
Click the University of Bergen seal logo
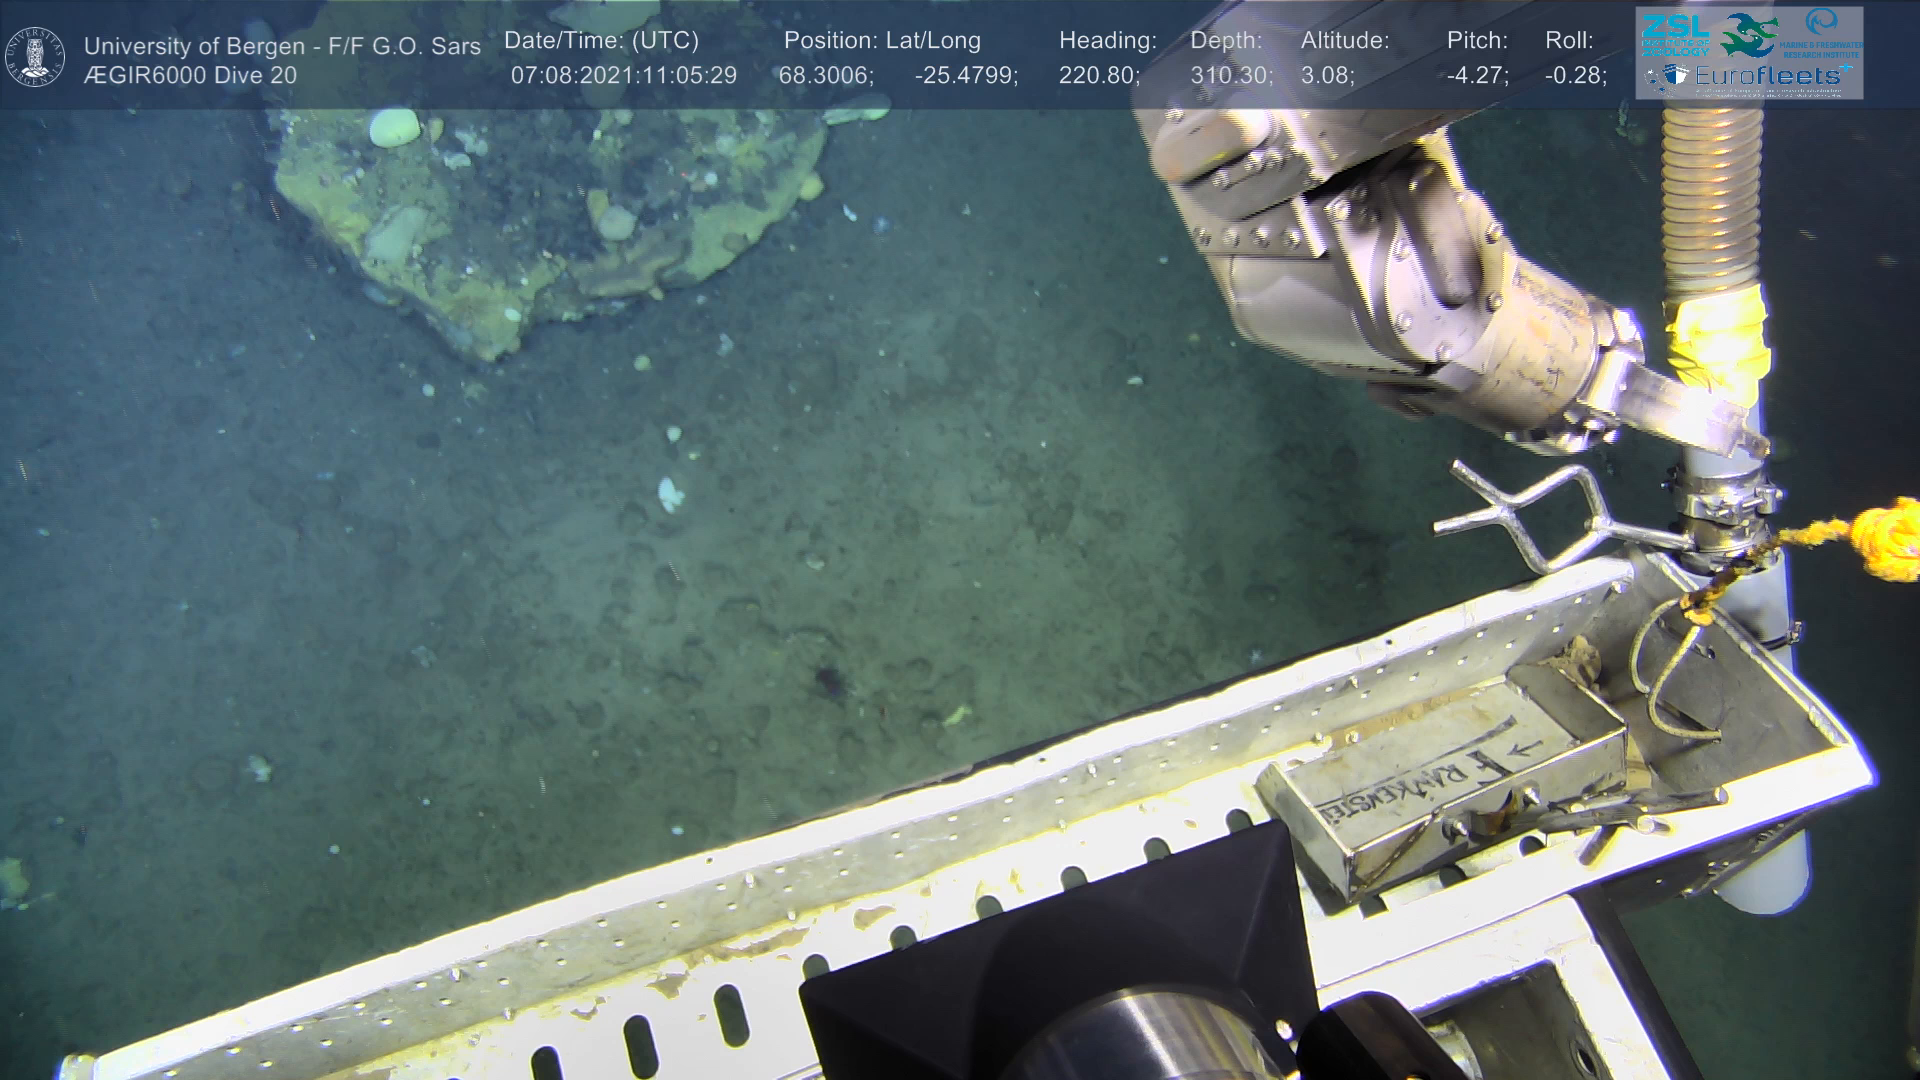pyautogui.click(x=35, y=56)
